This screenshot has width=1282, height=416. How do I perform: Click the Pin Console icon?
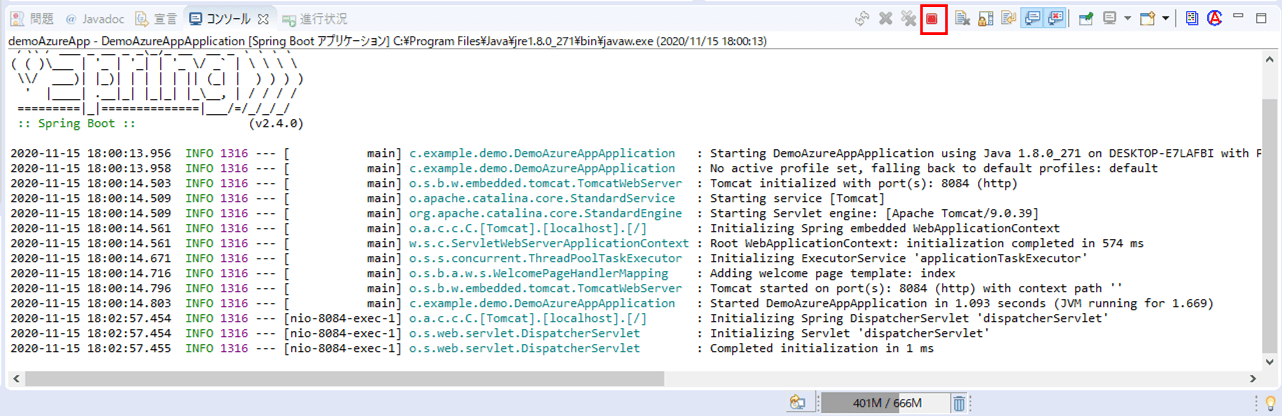coord(1085,19)
